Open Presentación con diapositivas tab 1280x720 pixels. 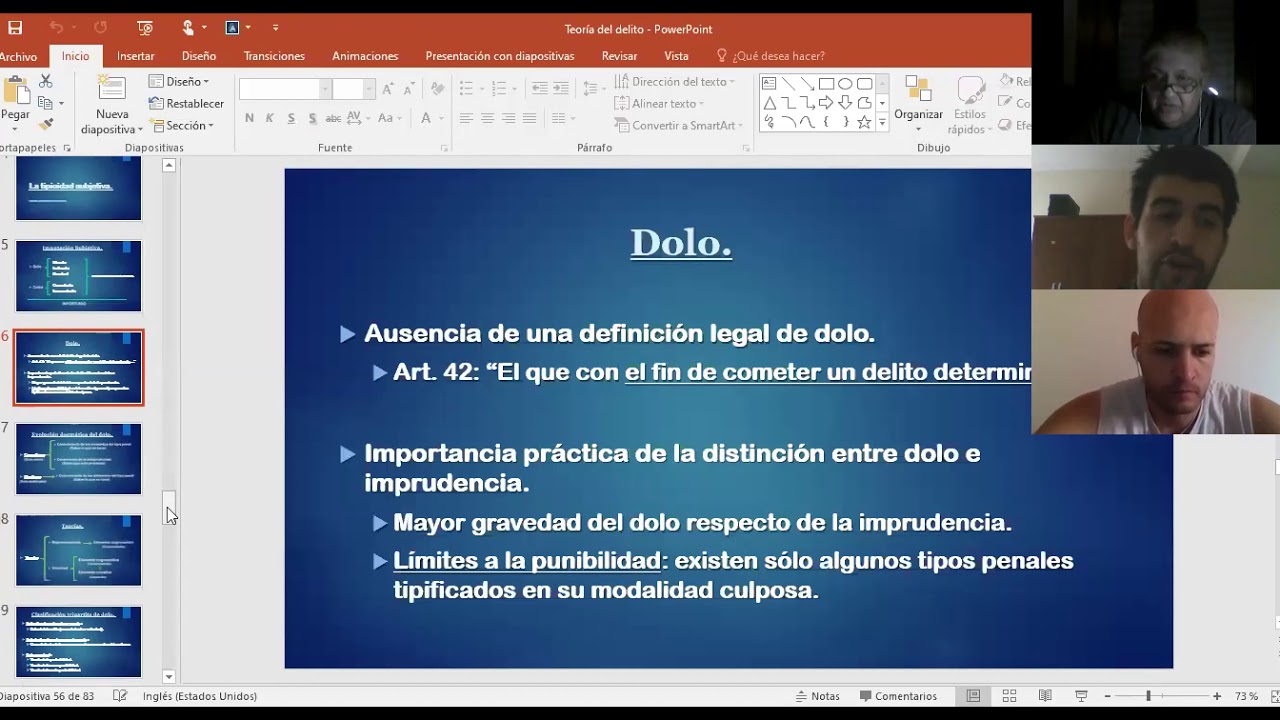coord(500,56)
